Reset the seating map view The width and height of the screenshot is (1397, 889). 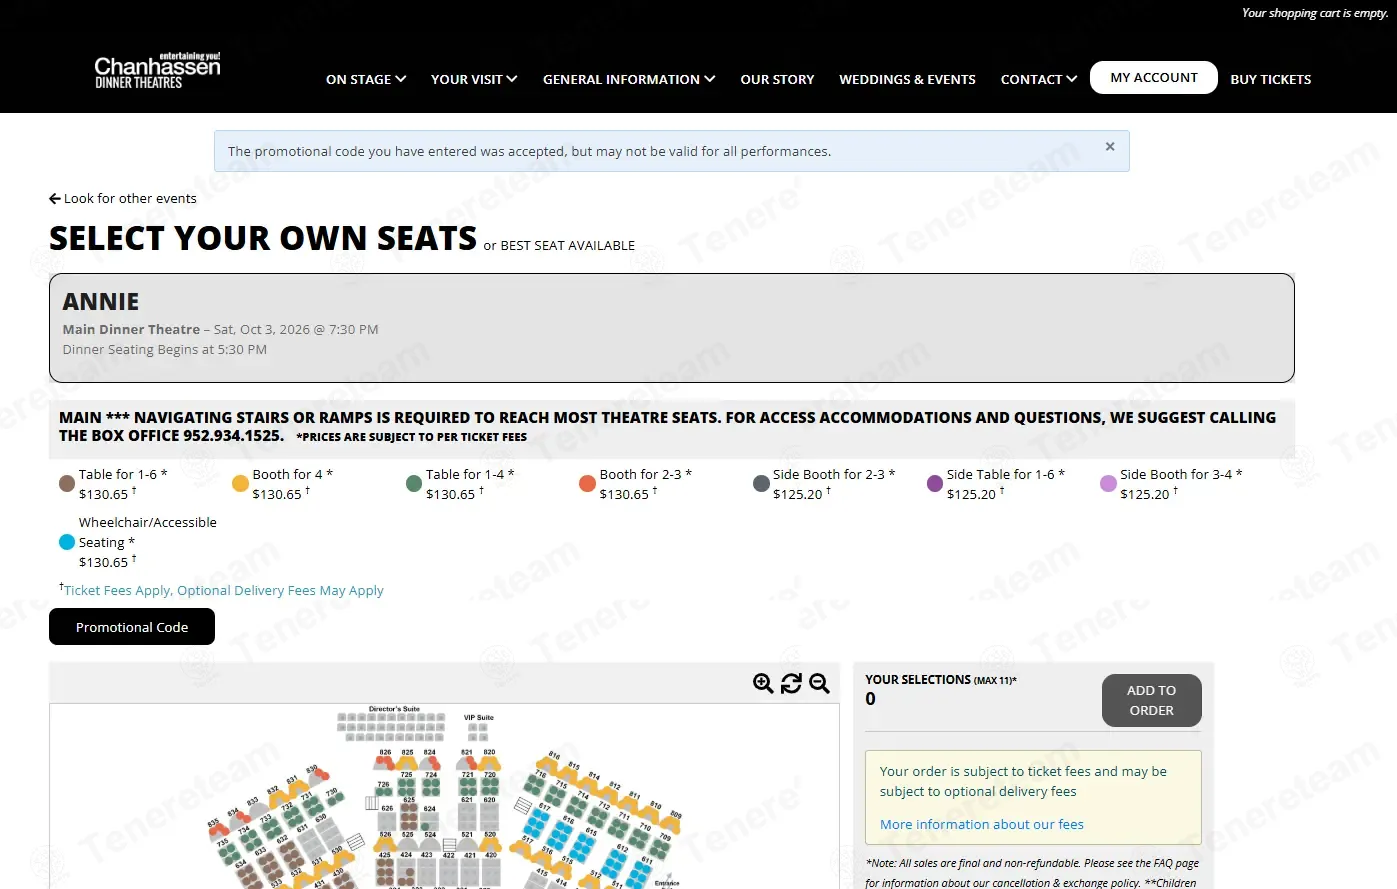pos(791,683)
